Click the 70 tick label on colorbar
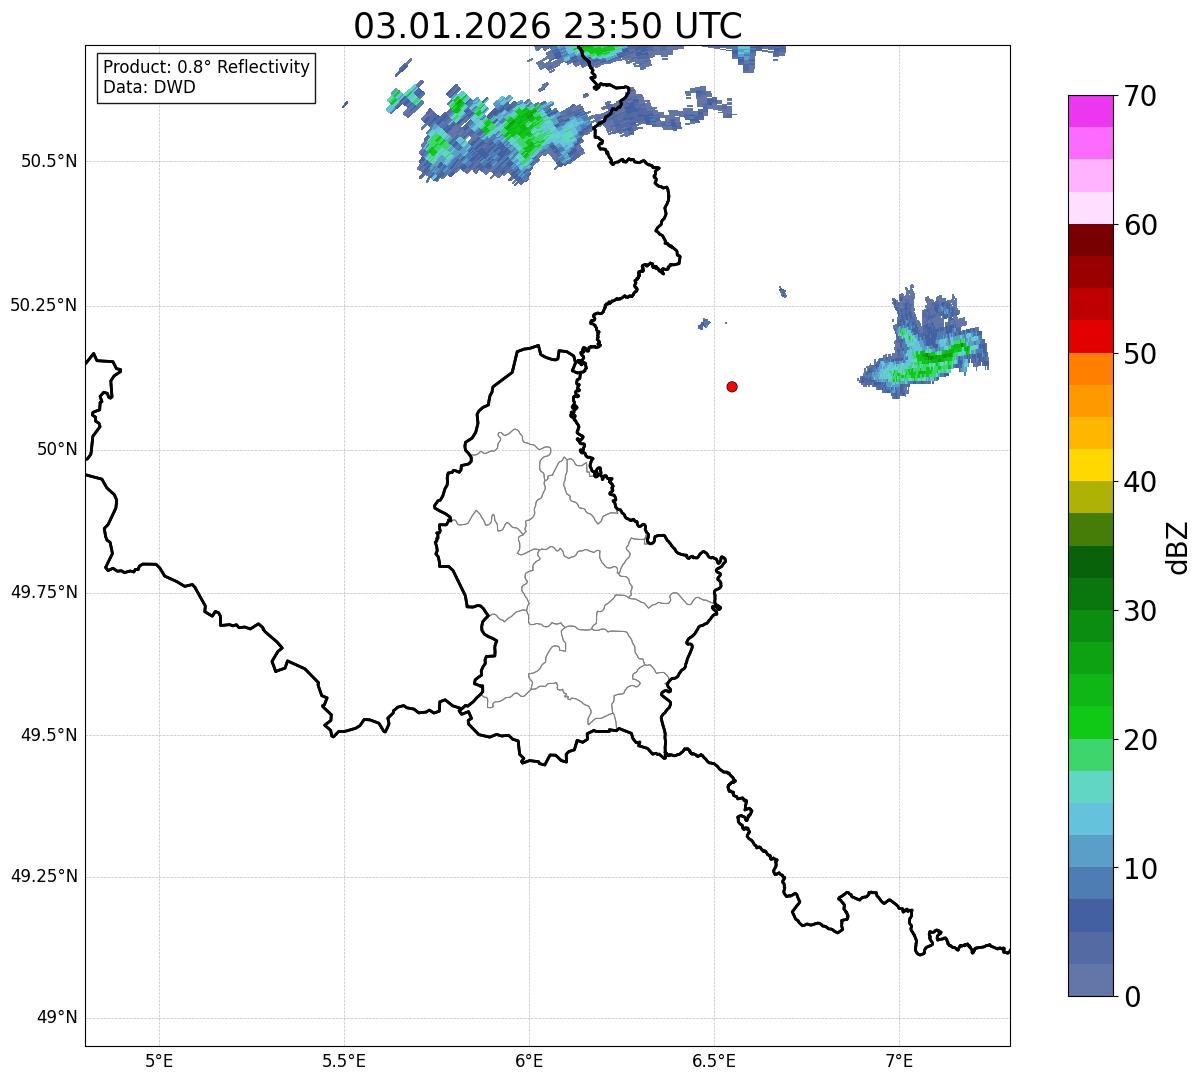1202x1081 pixels. click(x=1139, y=97)
